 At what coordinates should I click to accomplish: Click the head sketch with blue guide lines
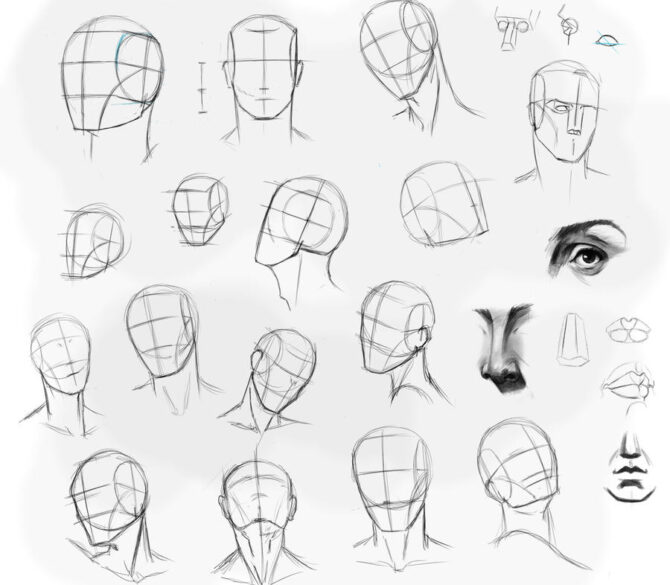click(112, 88)
